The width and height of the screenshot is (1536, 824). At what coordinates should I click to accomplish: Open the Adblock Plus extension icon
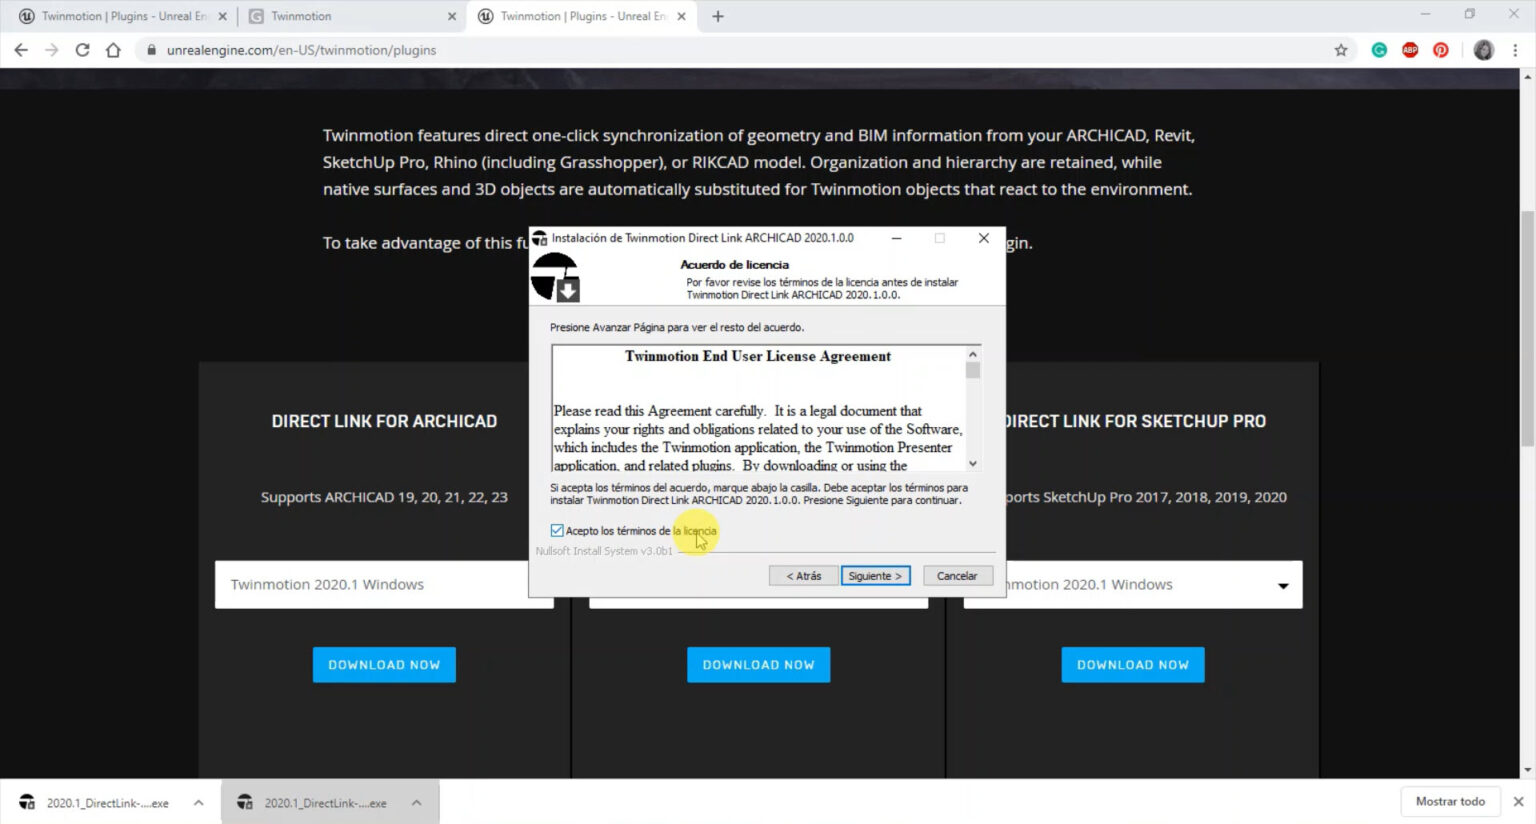[x=1410, y=50]
